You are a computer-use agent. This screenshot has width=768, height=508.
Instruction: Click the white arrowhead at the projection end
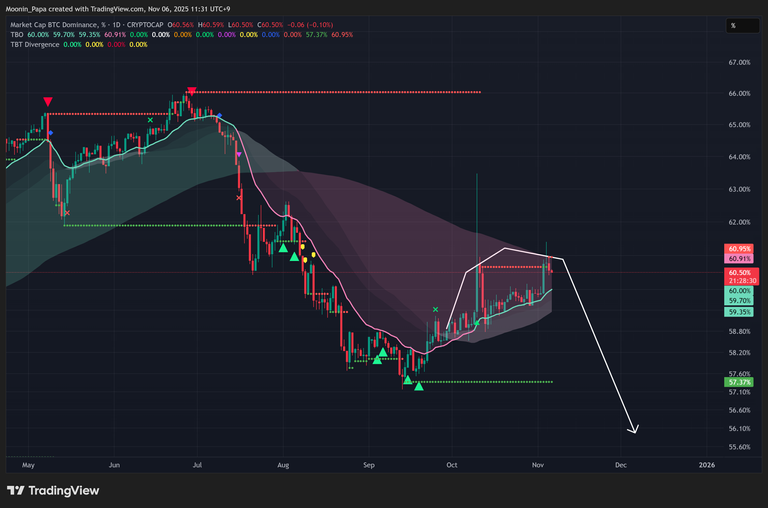(633, 429)
